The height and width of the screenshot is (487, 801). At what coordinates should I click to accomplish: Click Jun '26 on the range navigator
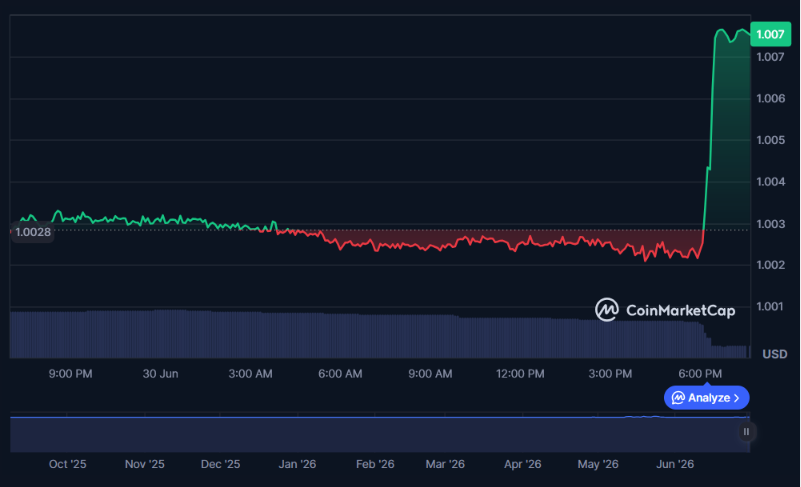point(675,464)
